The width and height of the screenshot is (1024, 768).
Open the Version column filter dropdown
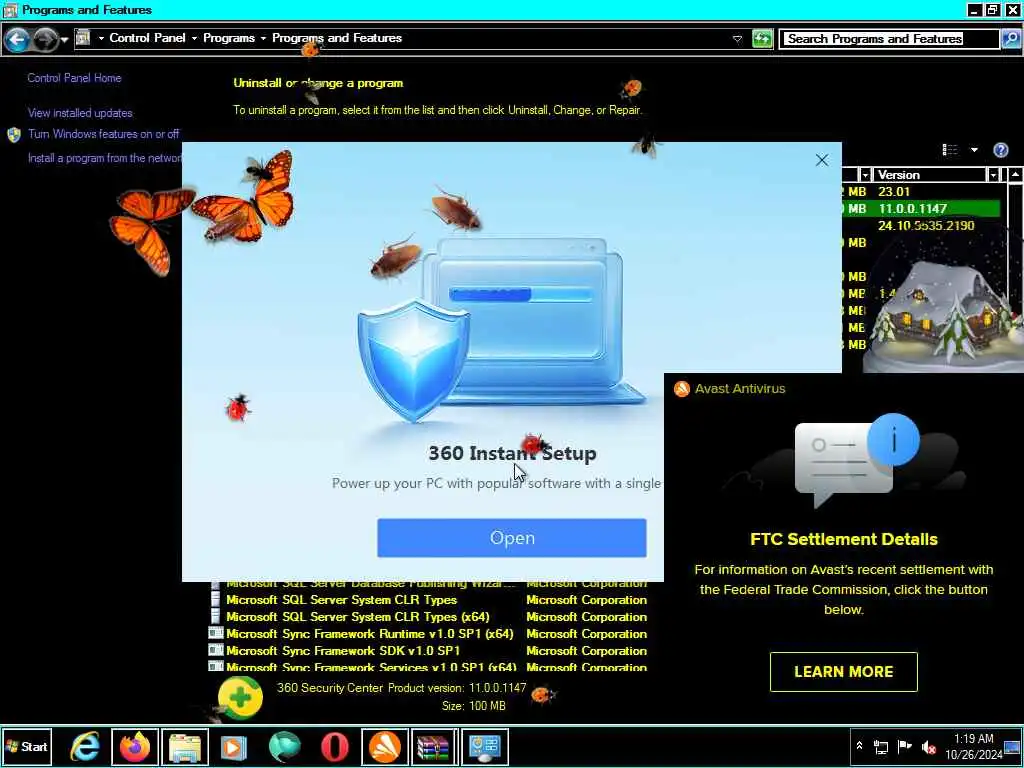(993, 175)
